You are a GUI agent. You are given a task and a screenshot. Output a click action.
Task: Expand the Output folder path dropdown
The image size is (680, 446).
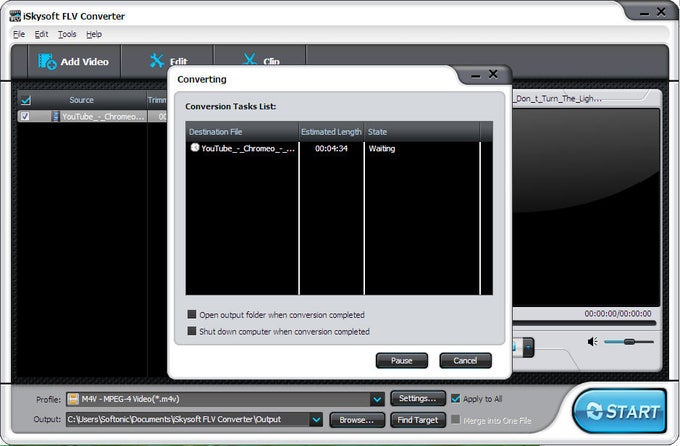pos(316,420)
